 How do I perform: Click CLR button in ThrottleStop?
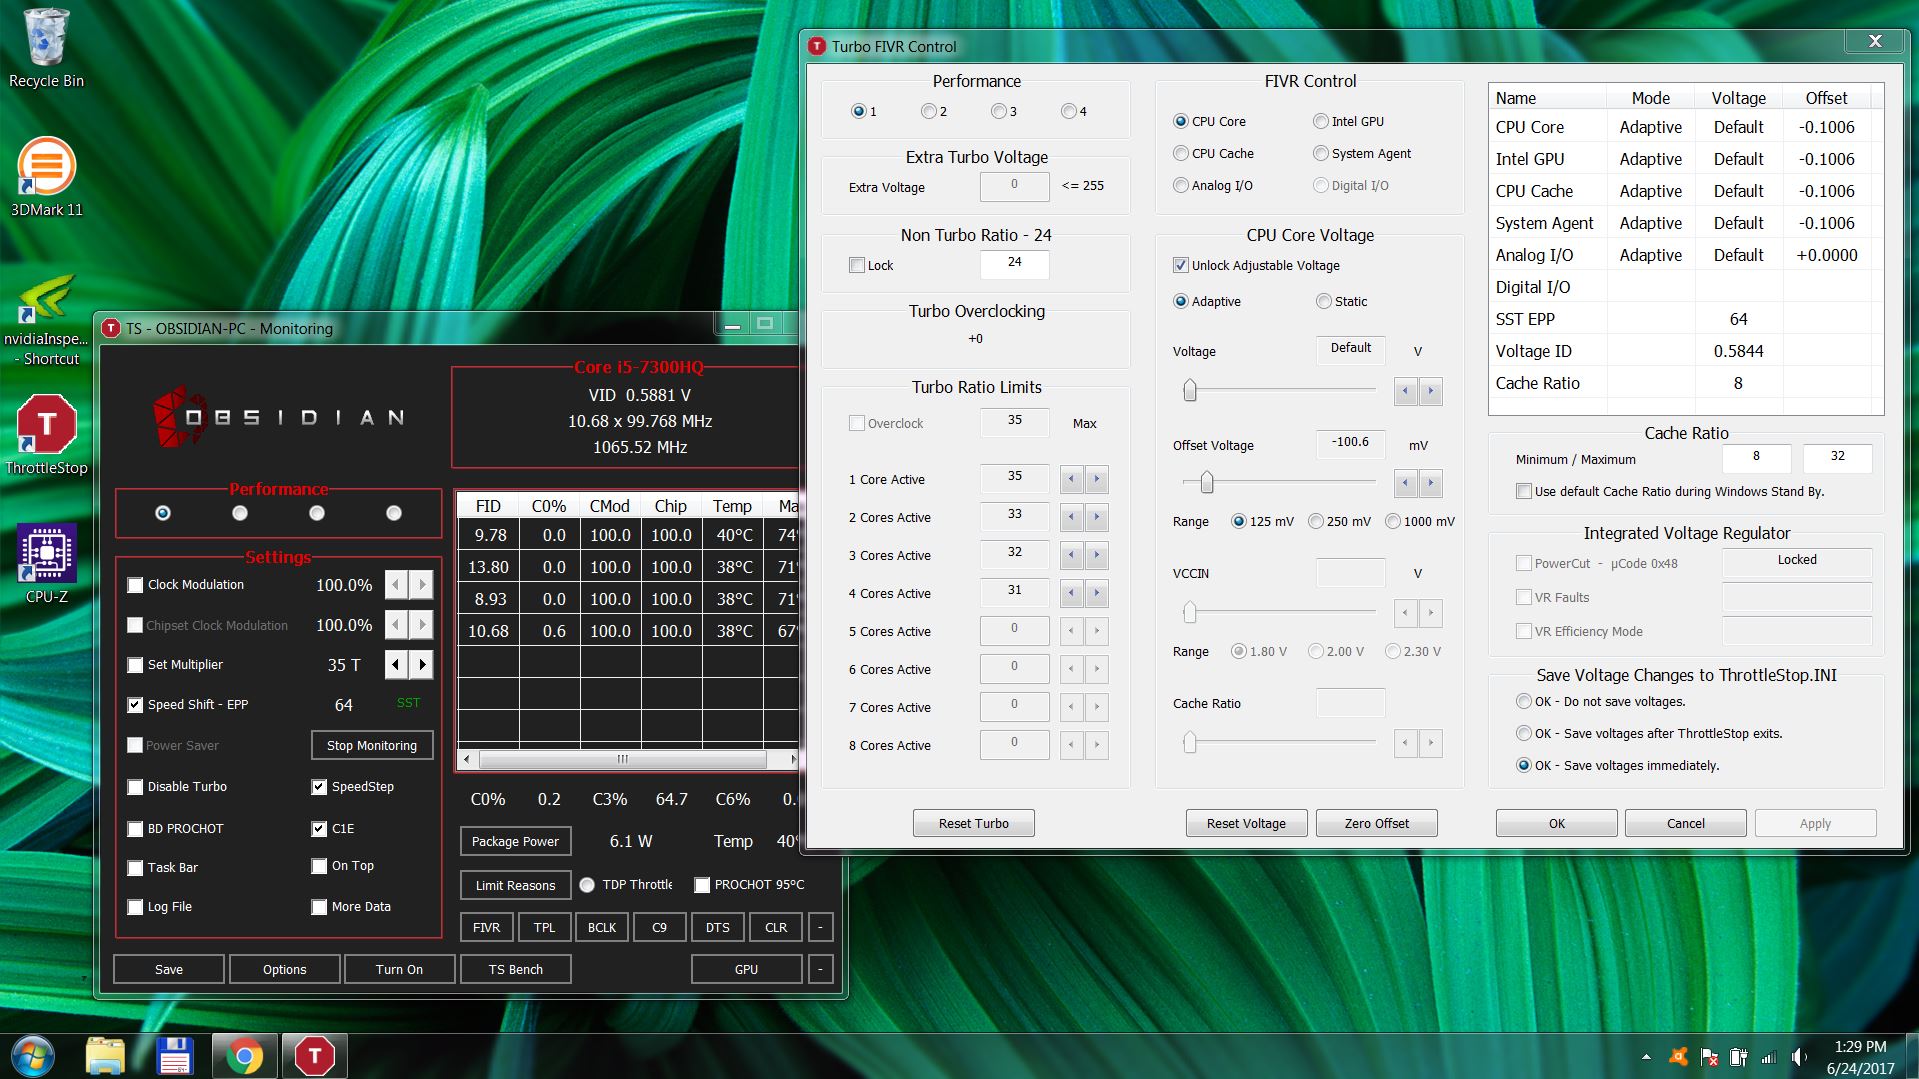click(x=776, y=927)
